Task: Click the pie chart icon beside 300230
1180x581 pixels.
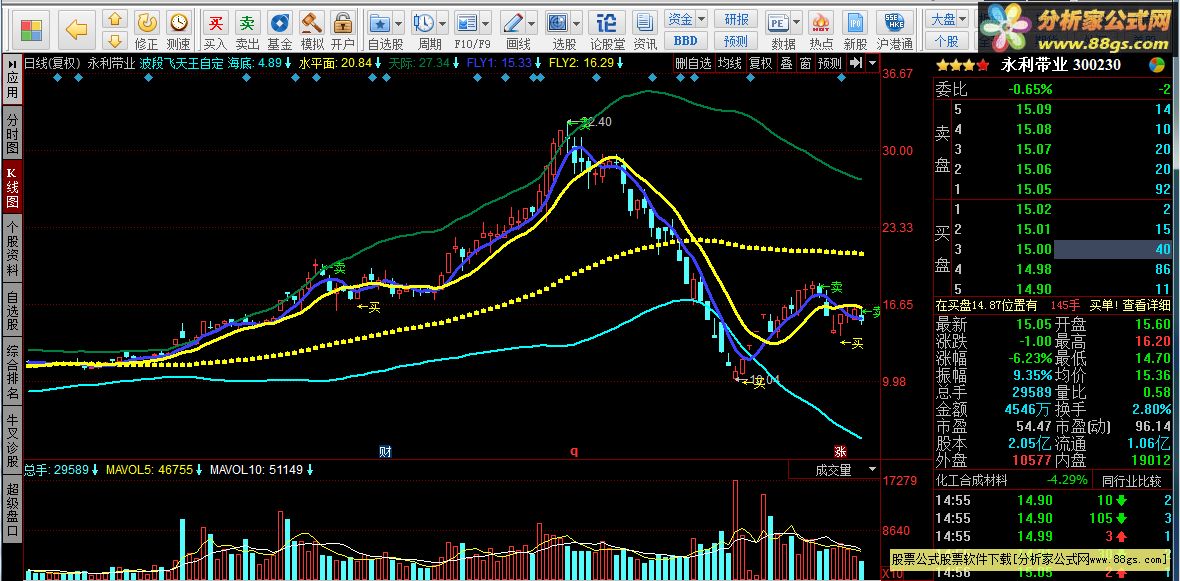Action: 1156,65
